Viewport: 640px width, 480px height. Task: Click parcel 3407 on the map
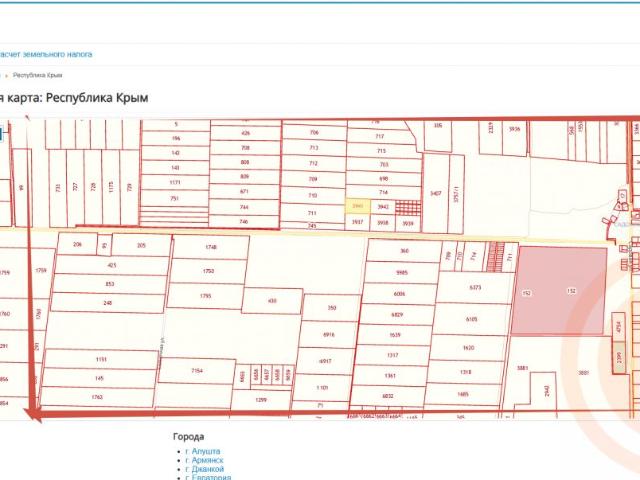[x=436, y=193]
